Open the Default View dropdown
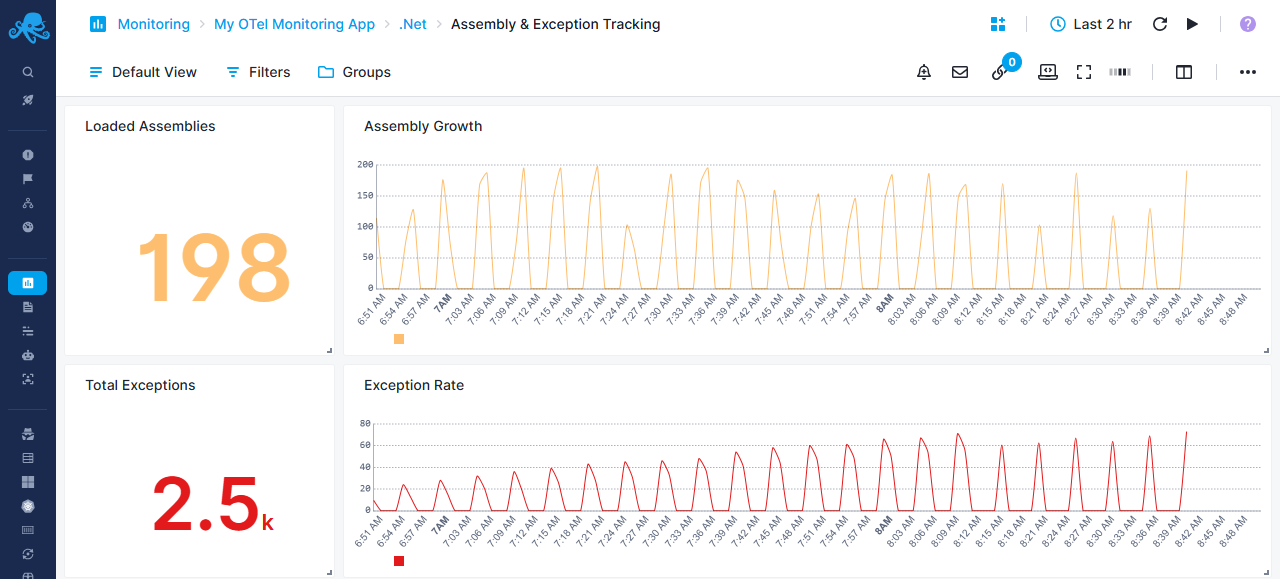This screenshot has width=1280, height=579. (x=142, y=71)
